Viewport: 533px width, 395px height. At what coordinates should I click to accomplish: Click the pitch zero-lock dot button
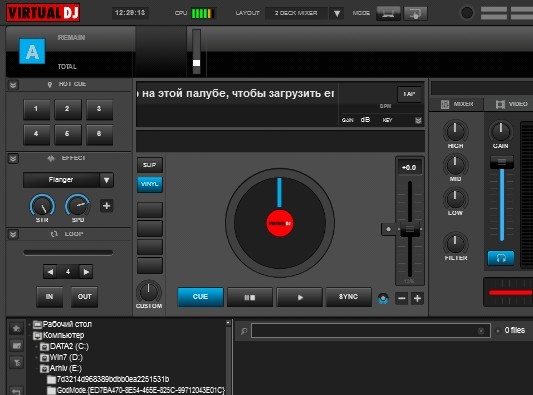pos(389,229)
